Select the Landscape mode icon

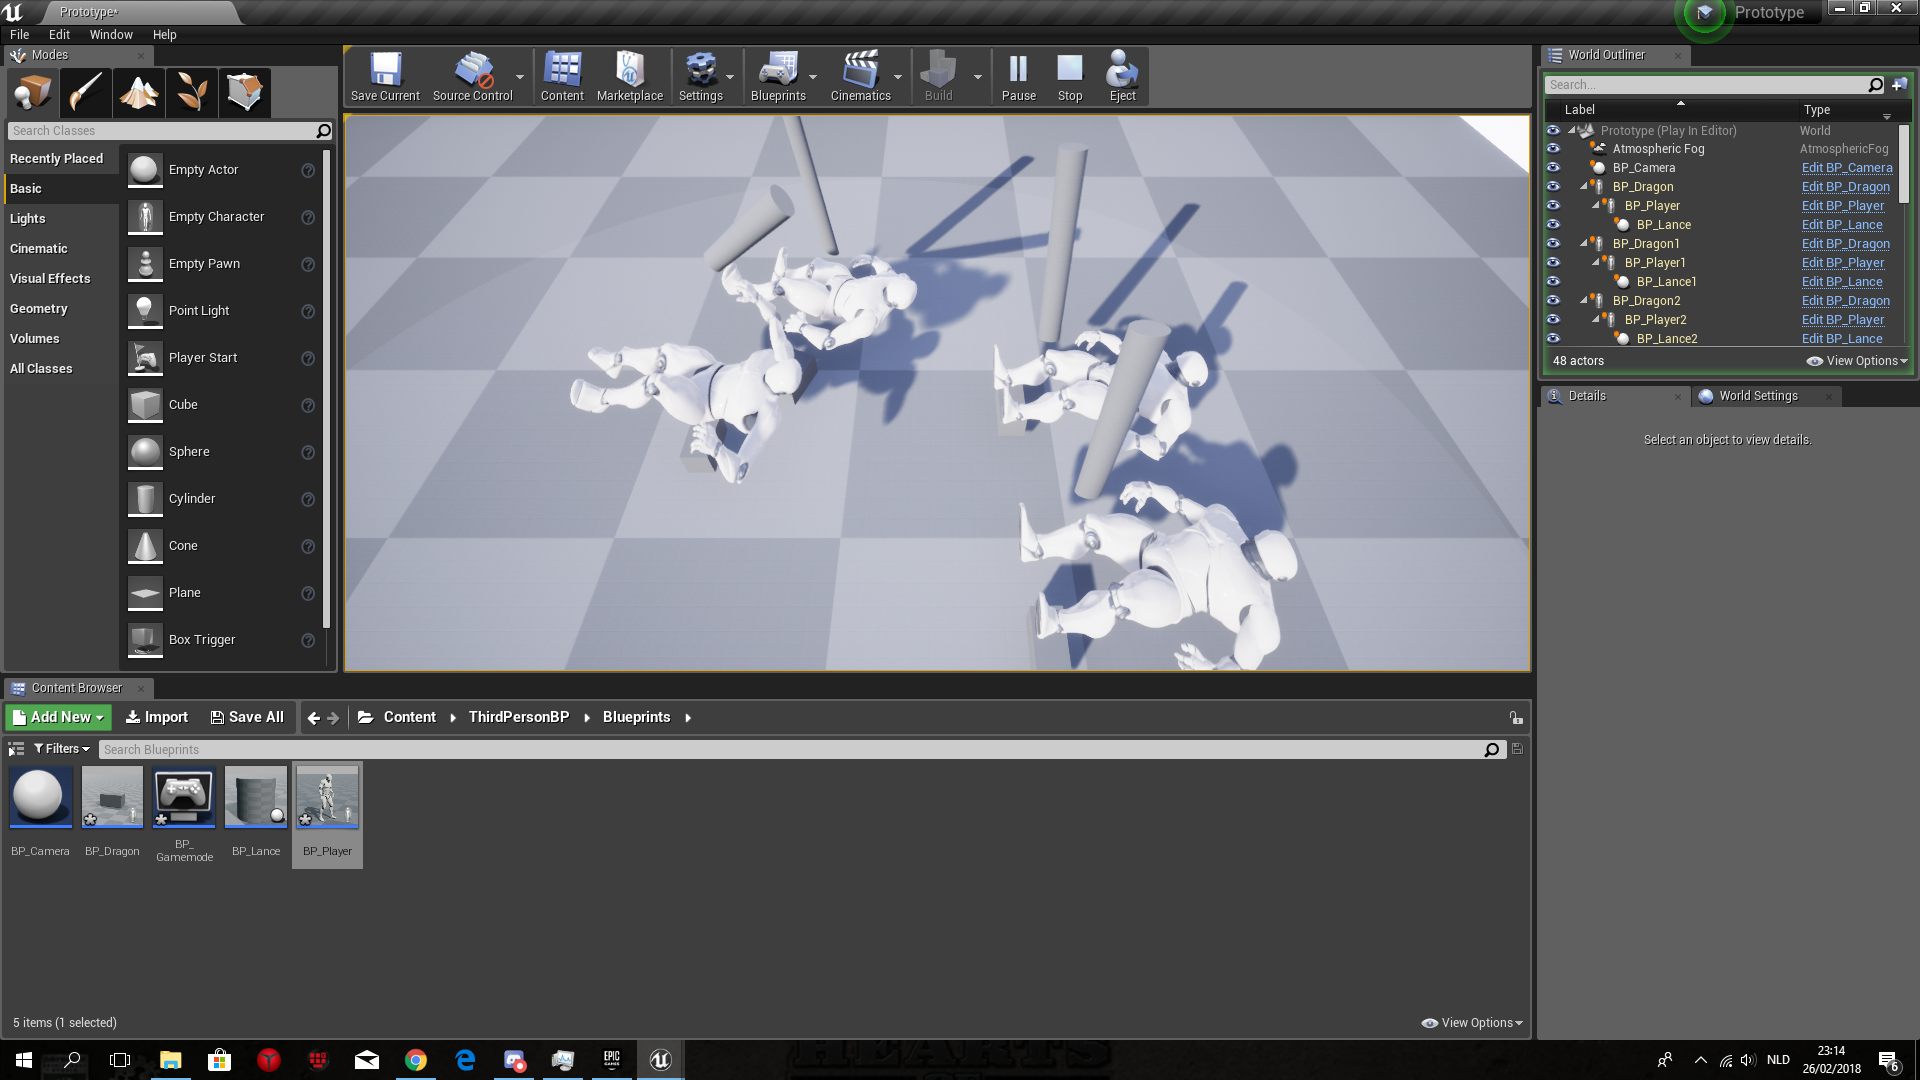[139, 93]
